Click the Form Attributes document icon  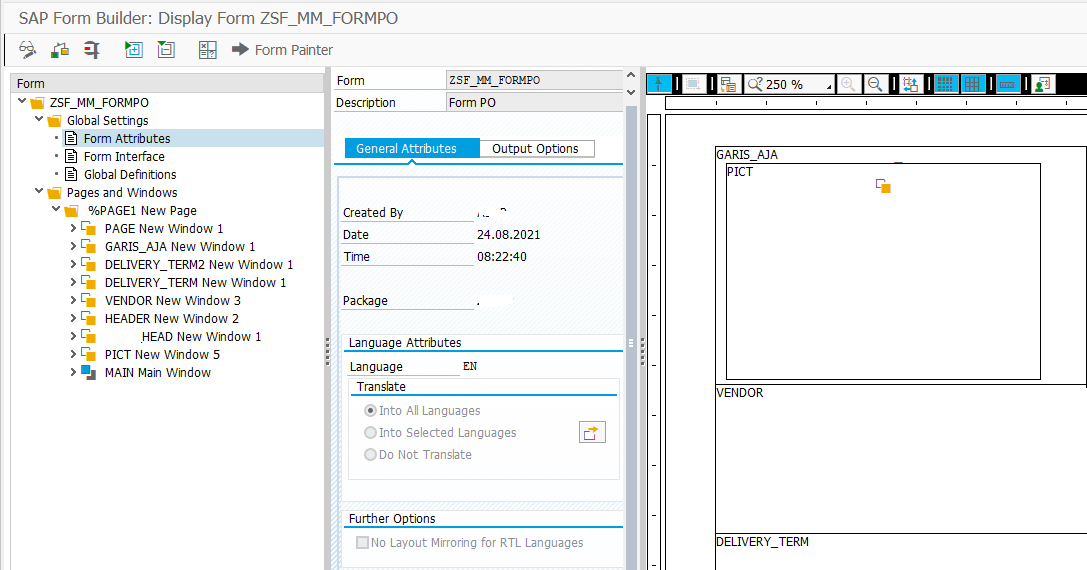click(71, 138)
